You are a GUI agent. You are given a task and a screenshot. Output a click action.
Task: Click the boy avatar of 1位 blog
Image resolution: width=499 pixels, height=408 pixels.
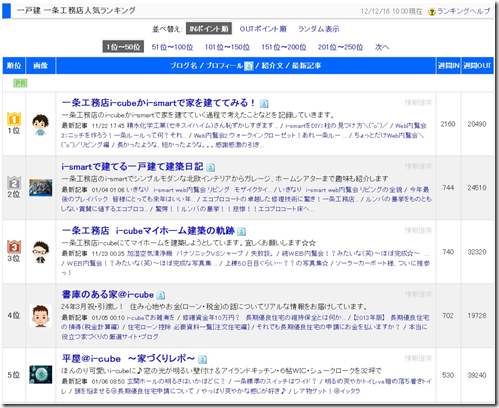tap(40, 125)
